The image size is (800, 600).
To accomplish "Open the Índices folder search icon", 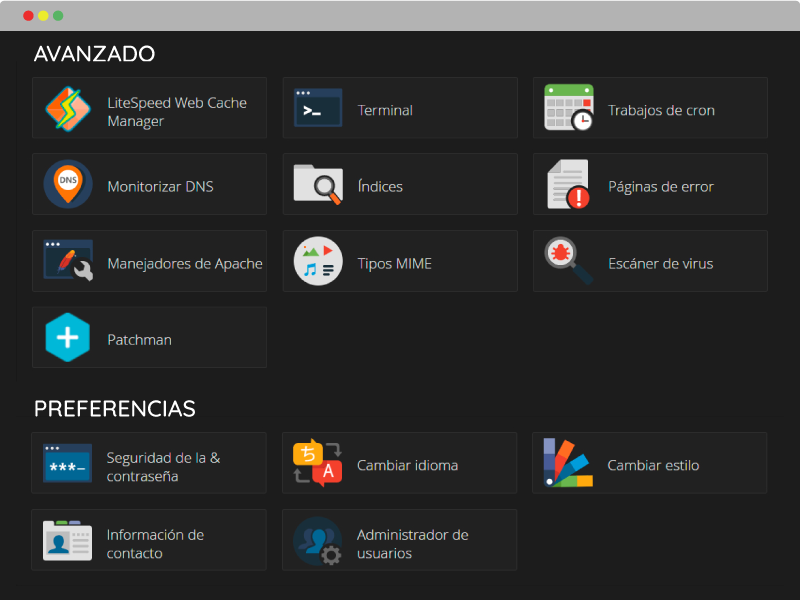I will [x=318, y=184].
